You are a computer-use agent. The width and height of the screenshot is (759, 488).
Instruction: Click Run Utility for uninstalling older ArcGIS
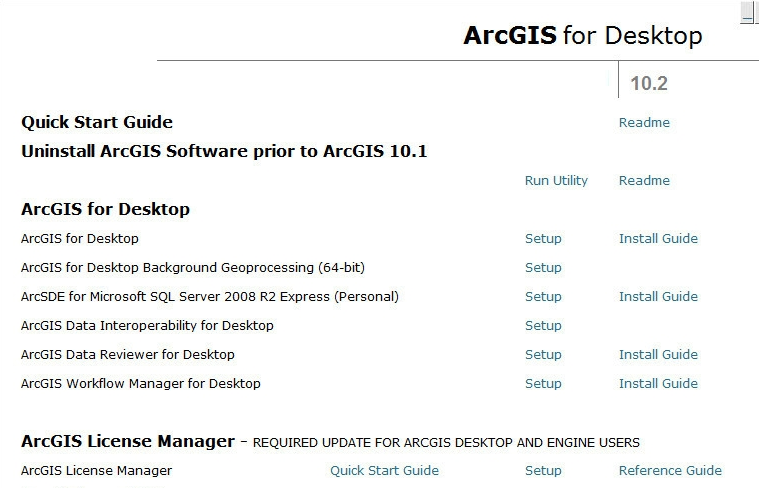click(x=556, y=181)
